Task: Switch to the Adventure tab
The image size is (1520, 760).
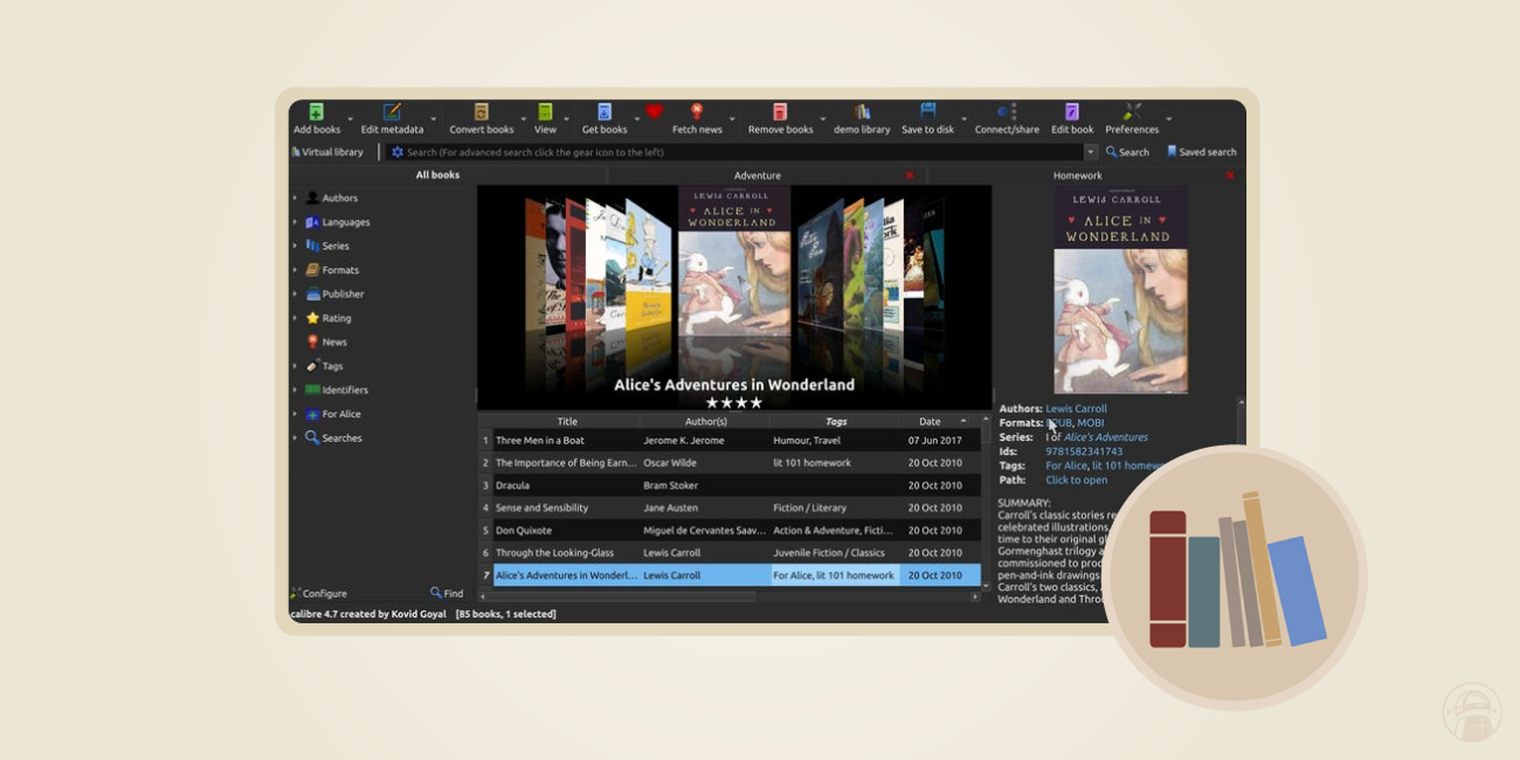Action: tap(757, 175)
